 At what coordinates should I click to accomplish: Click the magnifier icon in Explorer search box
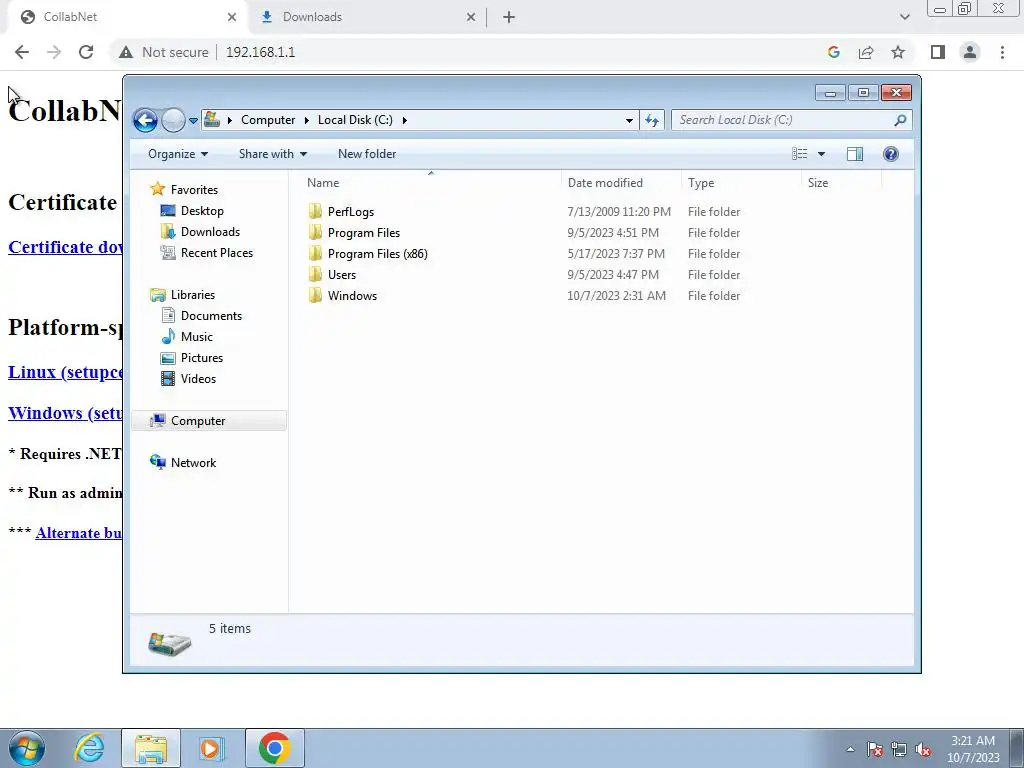pyautogui.click(x=901, y=120)
